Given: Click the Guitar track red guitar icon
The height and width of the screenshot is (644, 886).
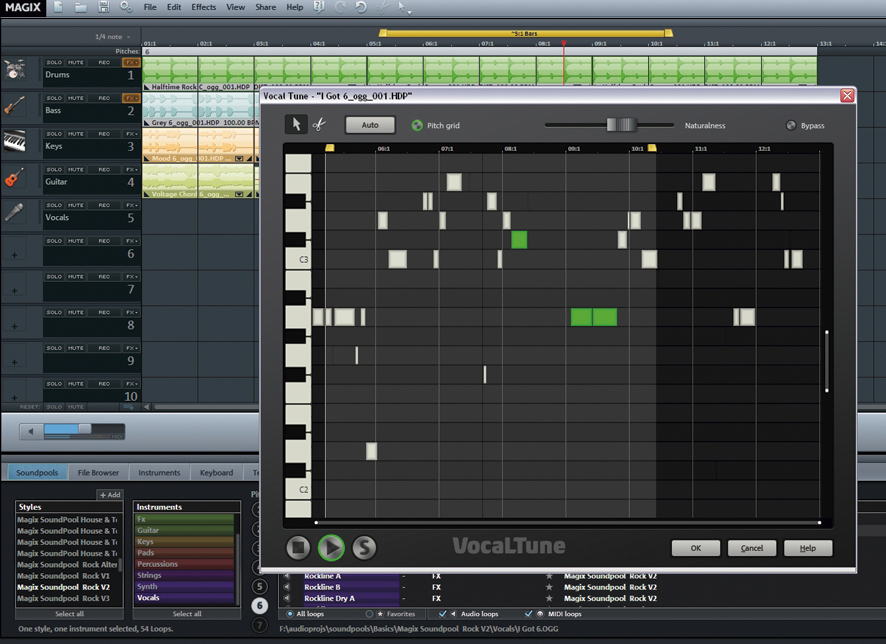Looking at the screenshot, I should coord(14,177).
